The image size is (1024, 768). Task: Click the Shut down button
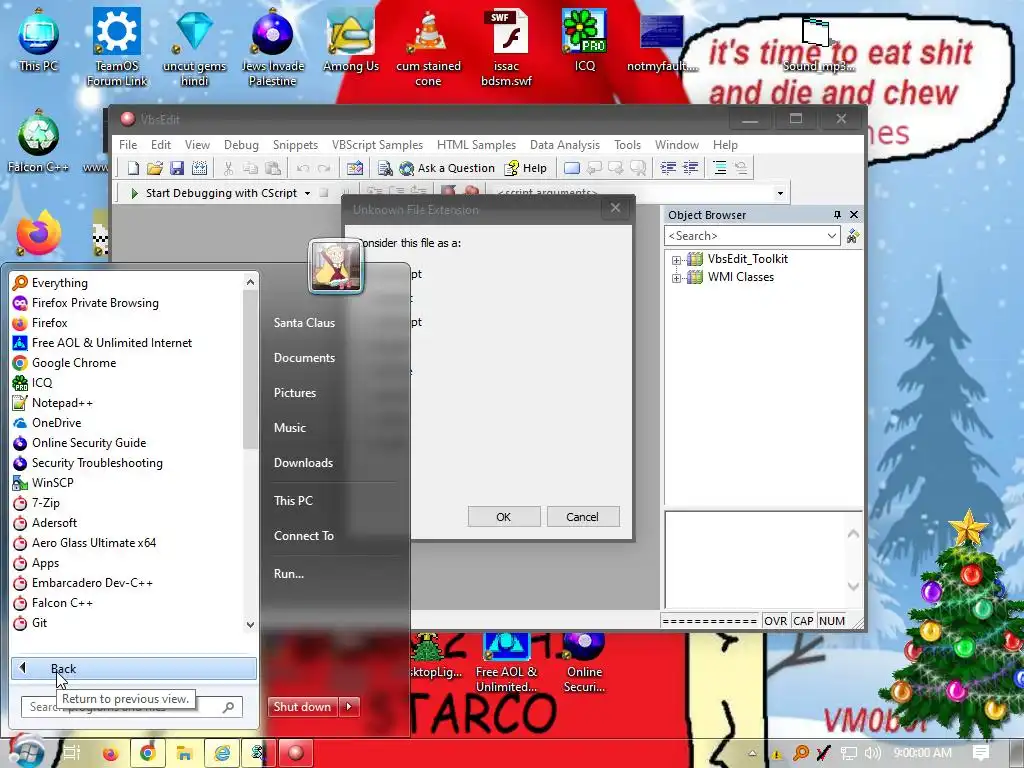302,707
